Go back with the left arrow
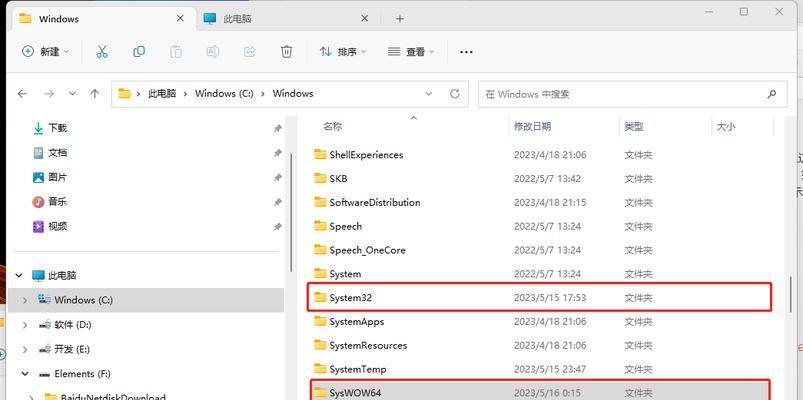 [x=22, y=94]
